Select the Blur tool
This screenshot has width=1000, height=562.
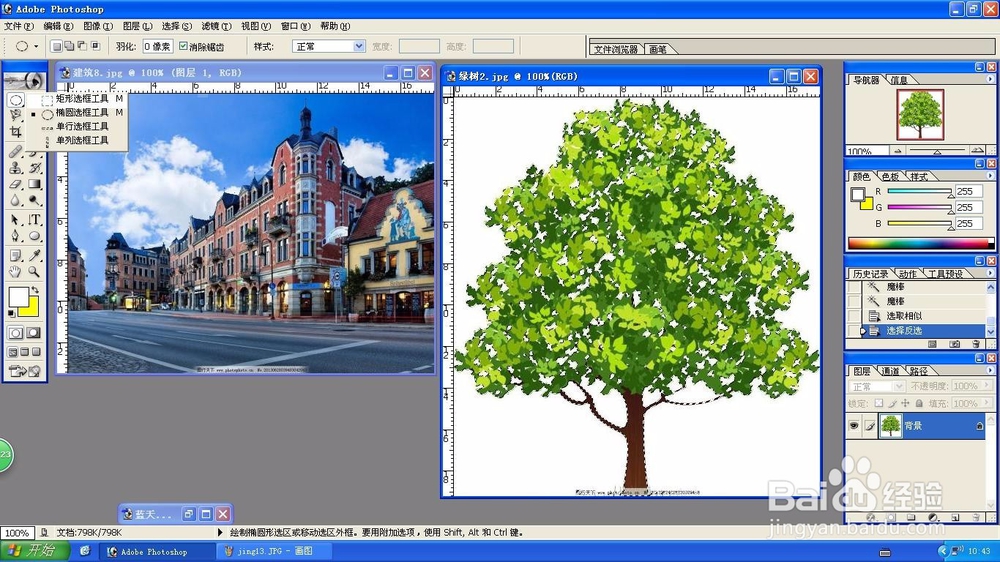click(15, 200)
